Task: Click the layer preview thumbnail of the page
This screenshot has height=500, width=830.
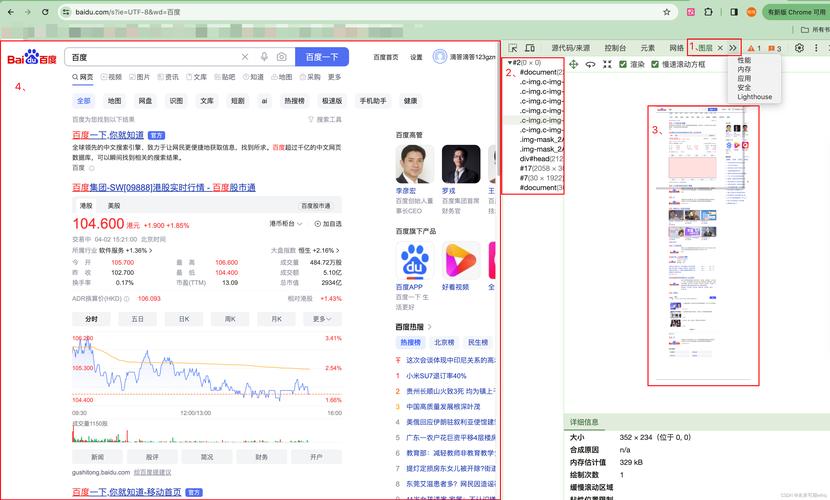Action: 701,243
